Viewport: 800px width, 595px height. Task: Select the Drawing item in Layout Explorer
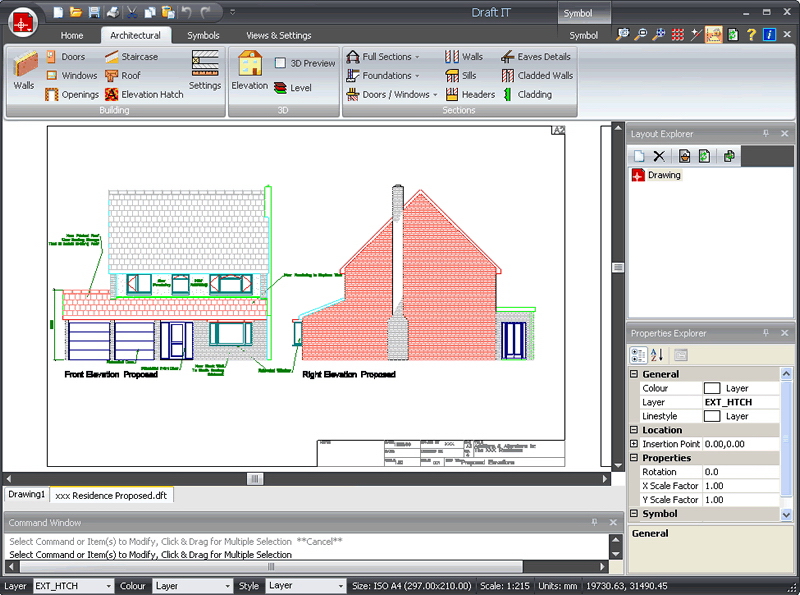[663, 175]
